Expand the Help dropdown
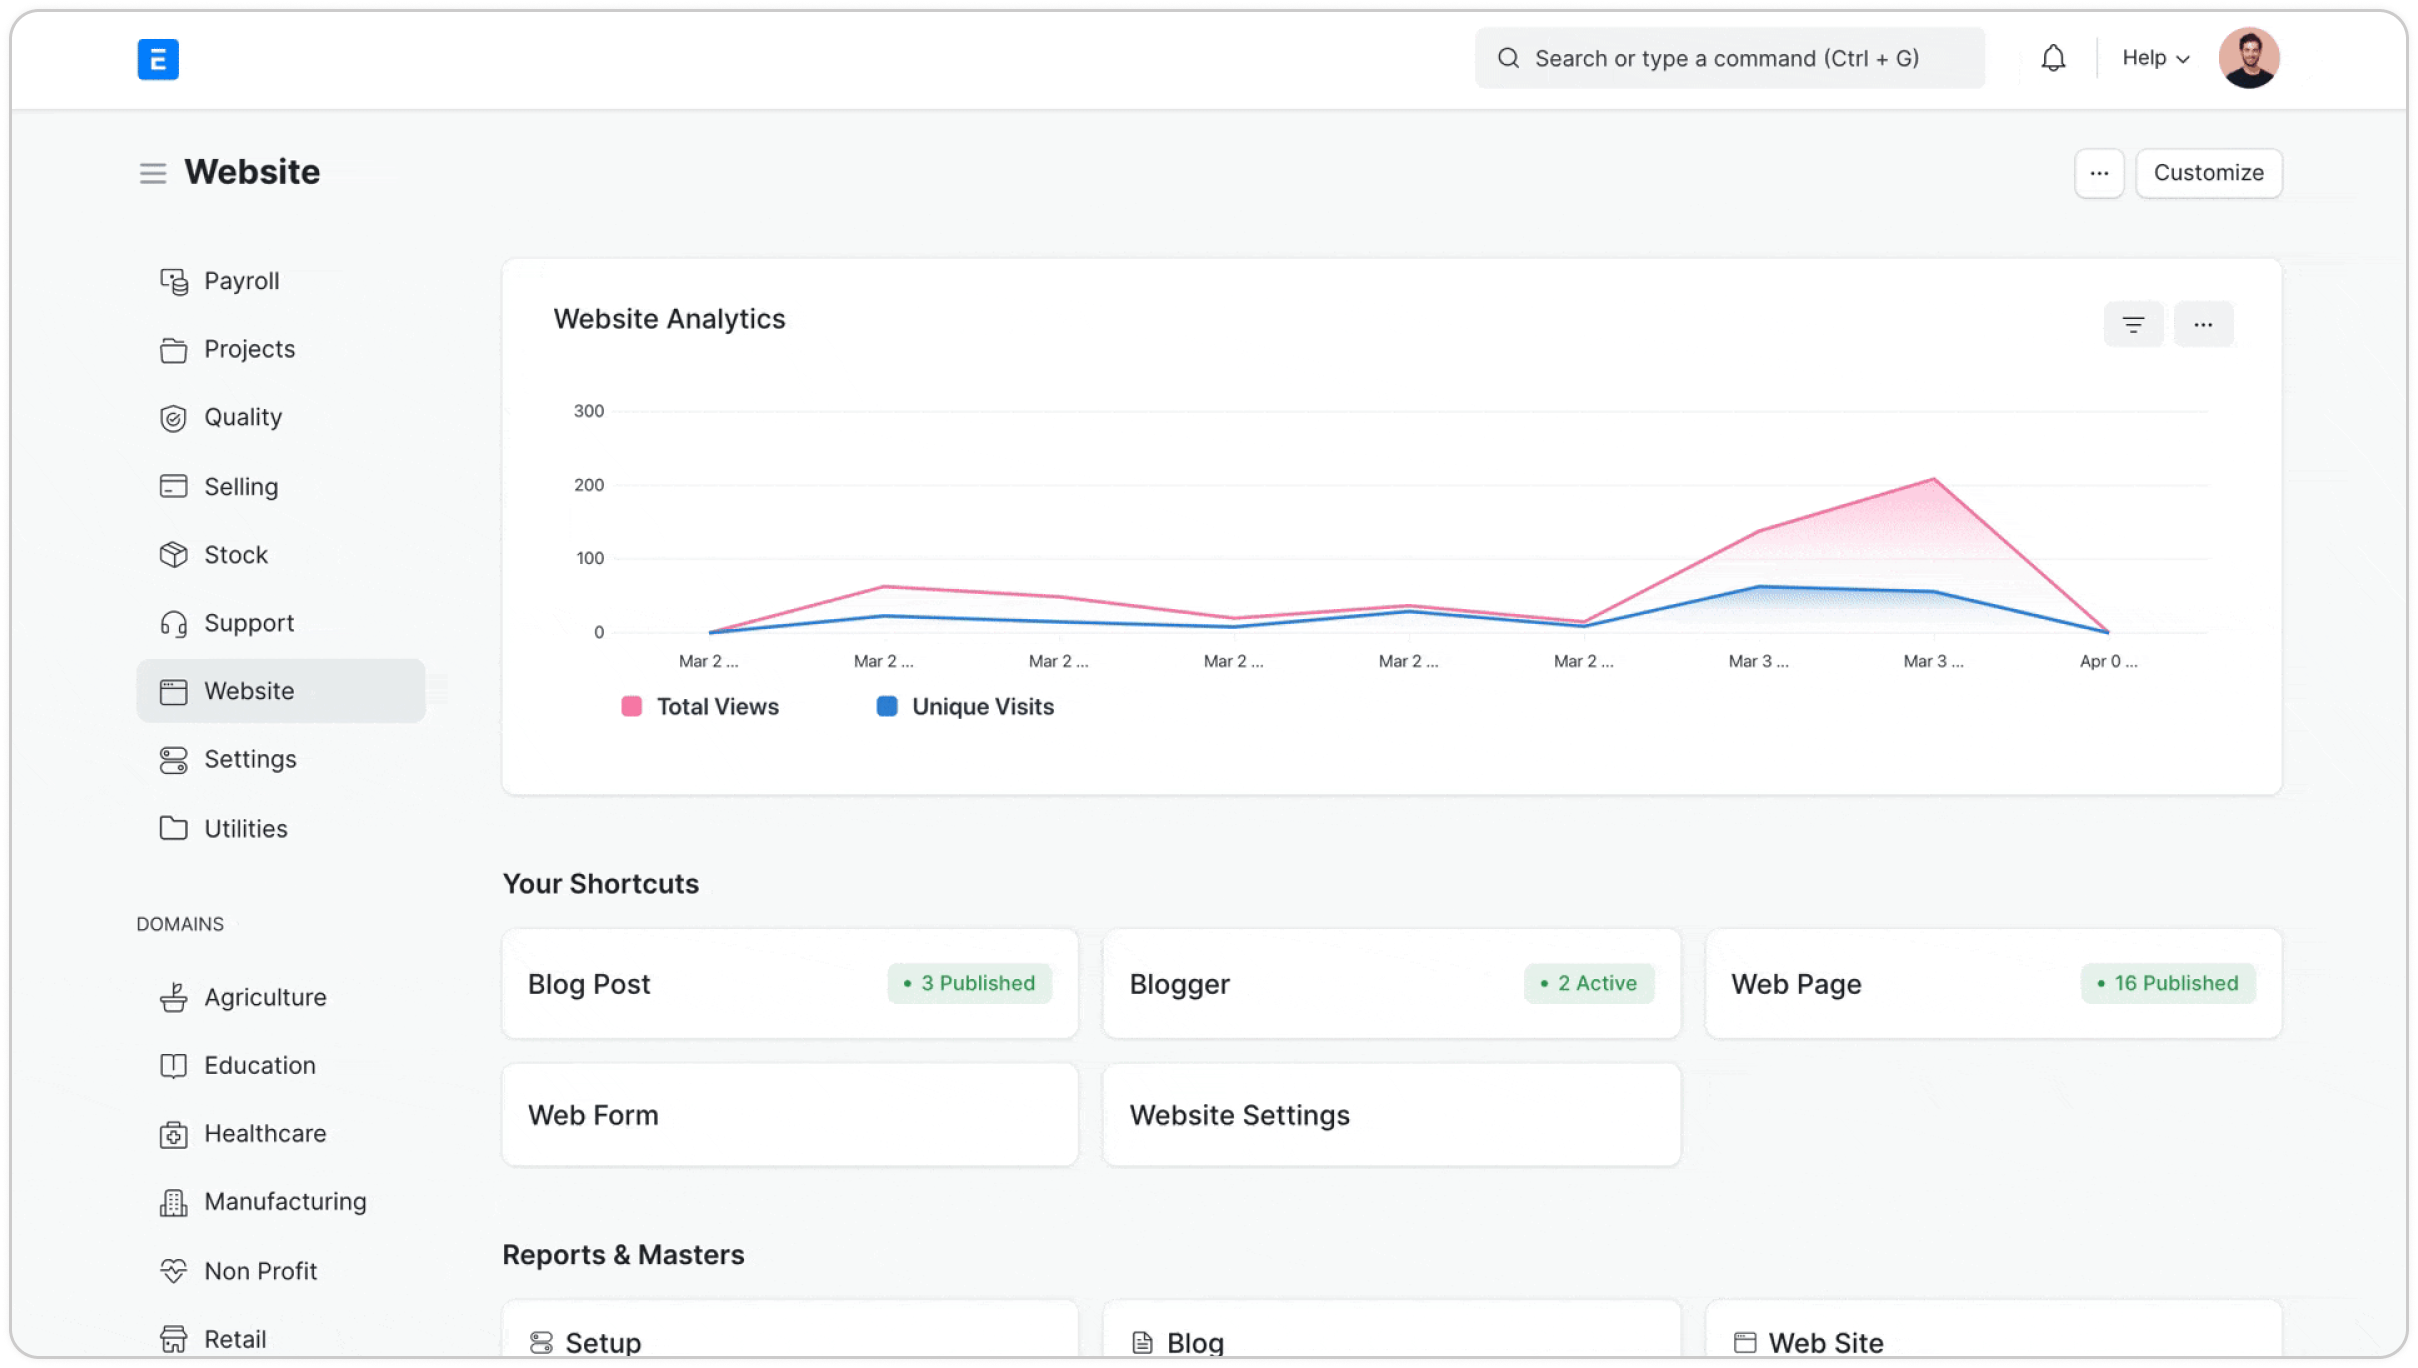The height and width of the screenshot is (1368, 2418). pyautogui.click(x=2155, y=58)
